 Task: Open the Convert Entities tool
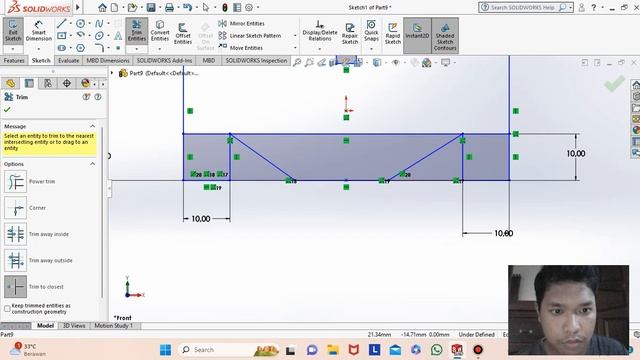point(160,31)
